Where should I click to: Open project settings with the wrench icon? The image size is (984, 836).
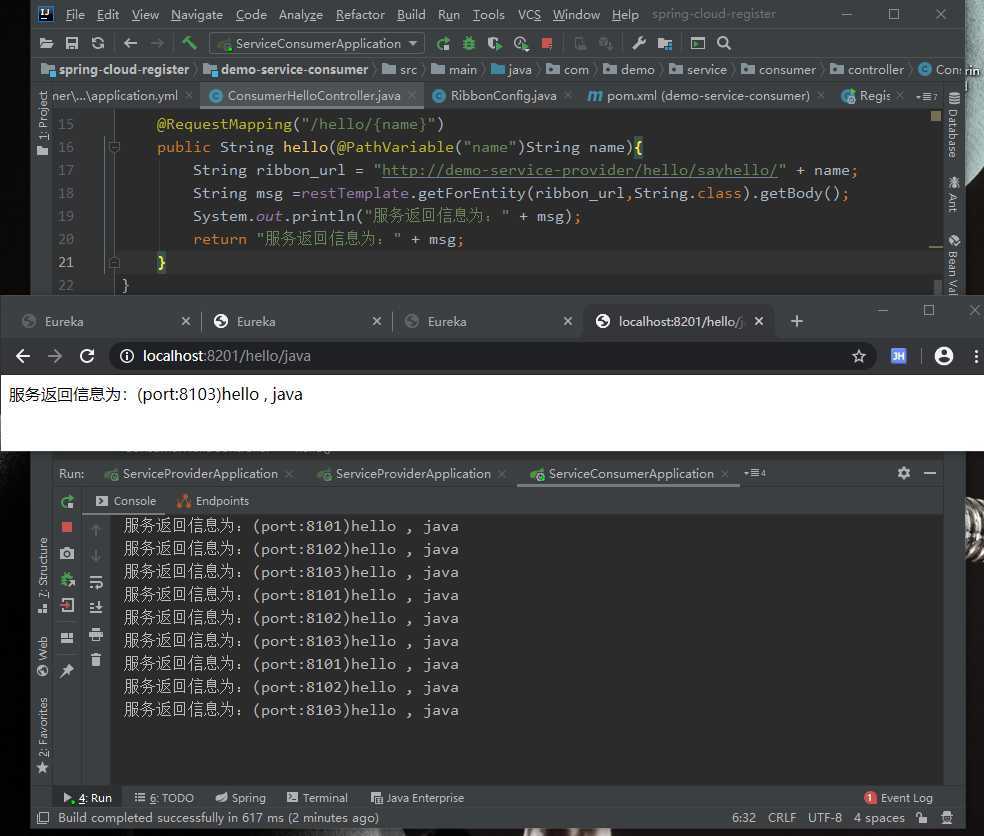pyautogui.click(x=639, y=43)
